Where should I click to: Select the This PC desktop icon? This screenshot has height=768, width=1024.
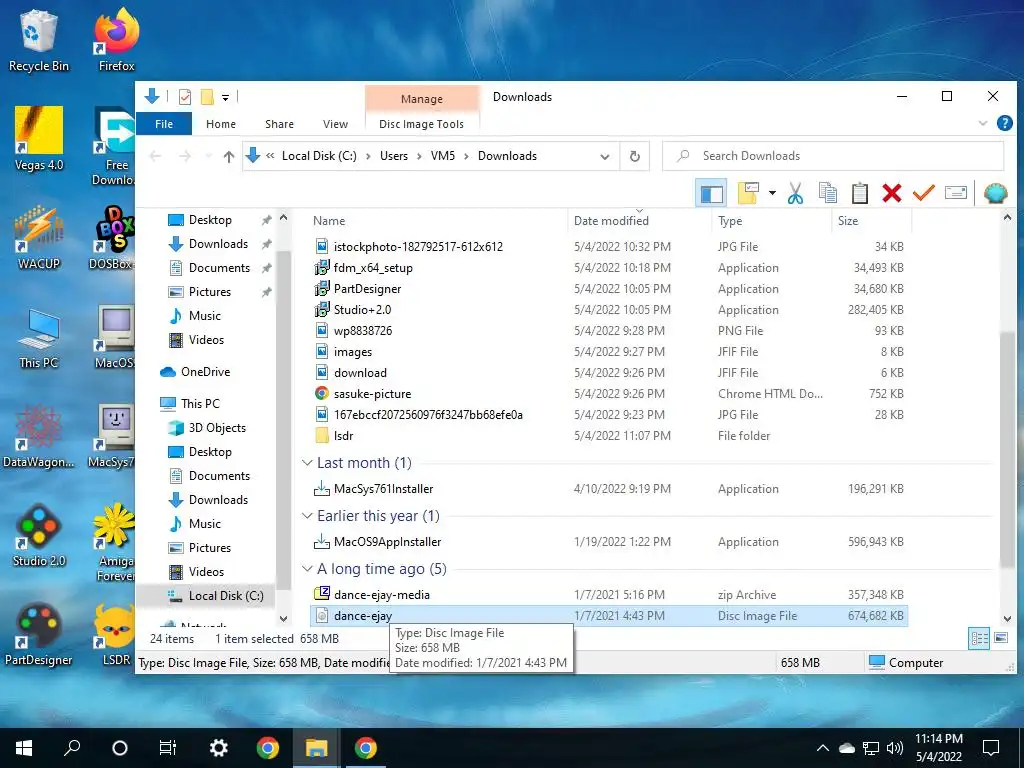tap(39, 338)
